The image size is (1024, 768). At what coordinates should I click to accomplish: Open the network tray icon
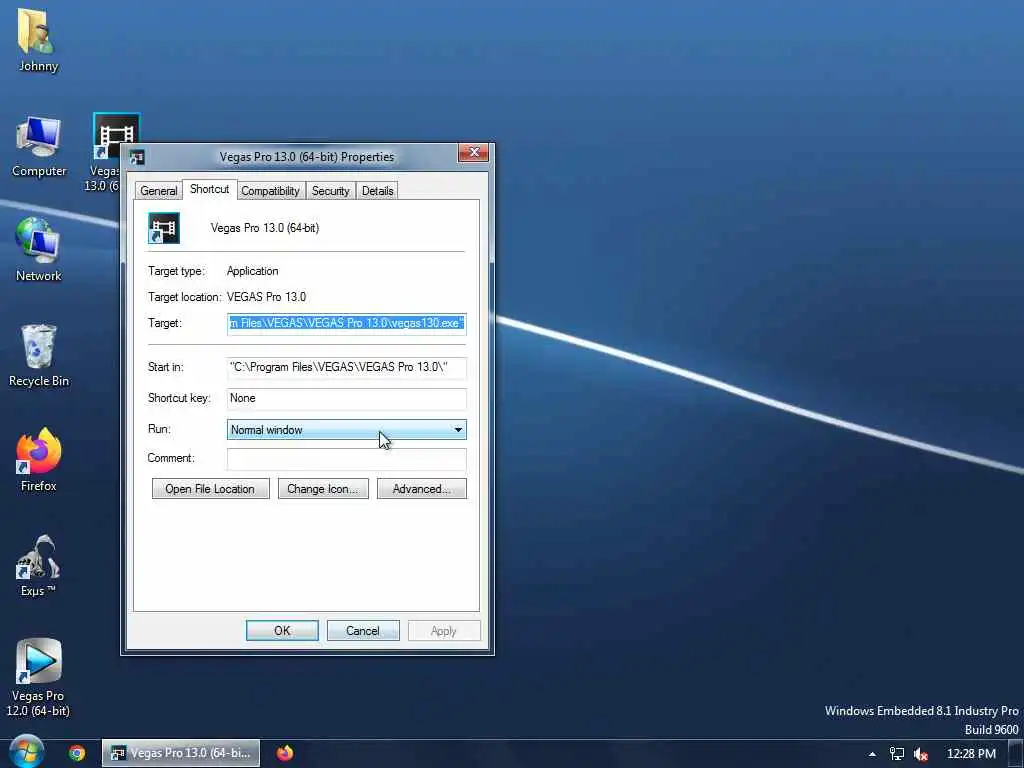897,754
